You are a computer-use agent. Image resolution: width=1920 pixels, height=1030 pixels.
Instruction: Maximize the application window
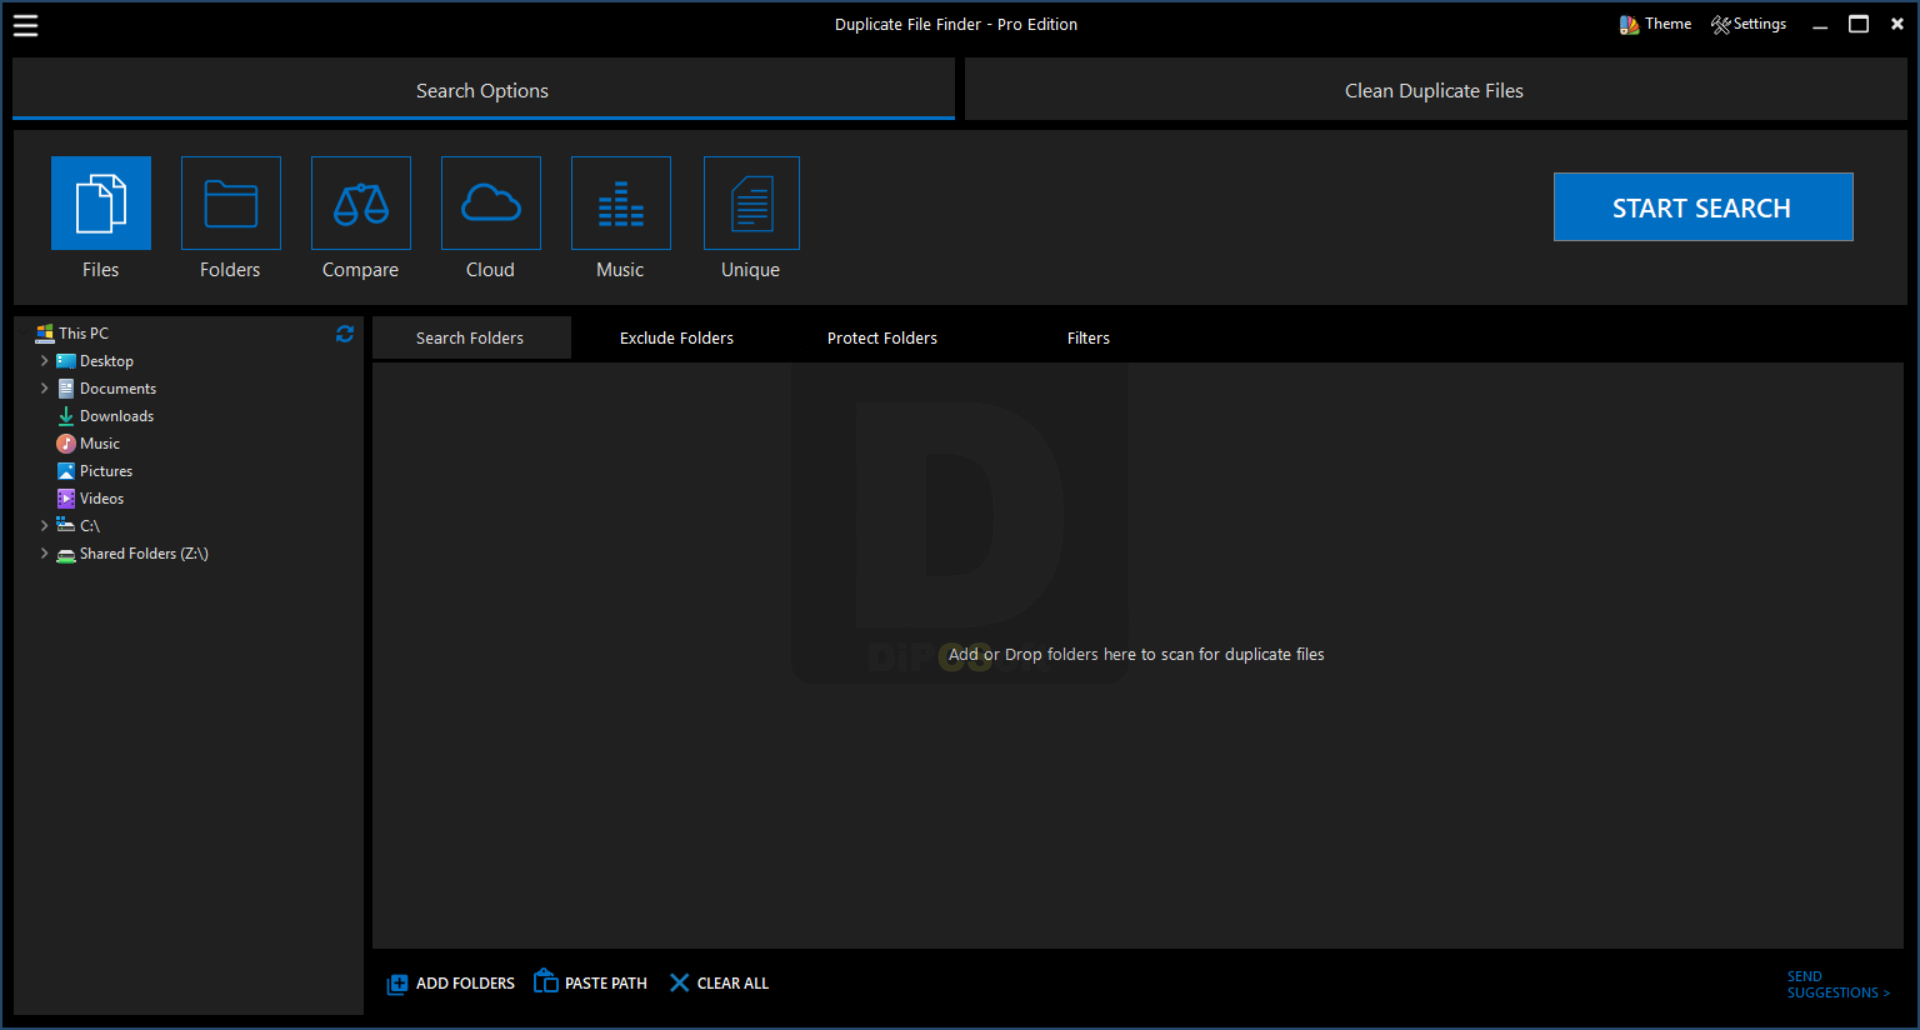click(1859, 24)
